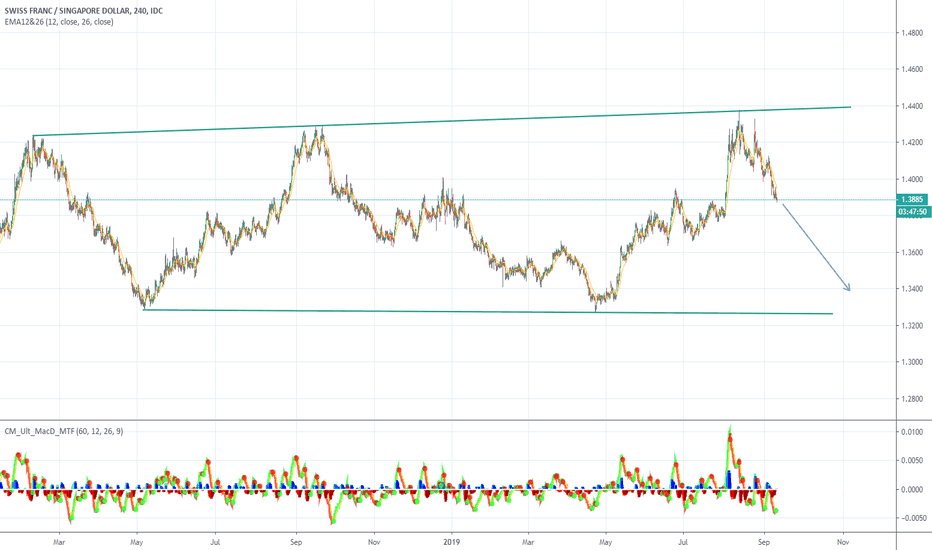The width and height of the screenshot is (932, 550).
Task: Click the 1.4600 price axis label
Action: click(x=912, y=70)
